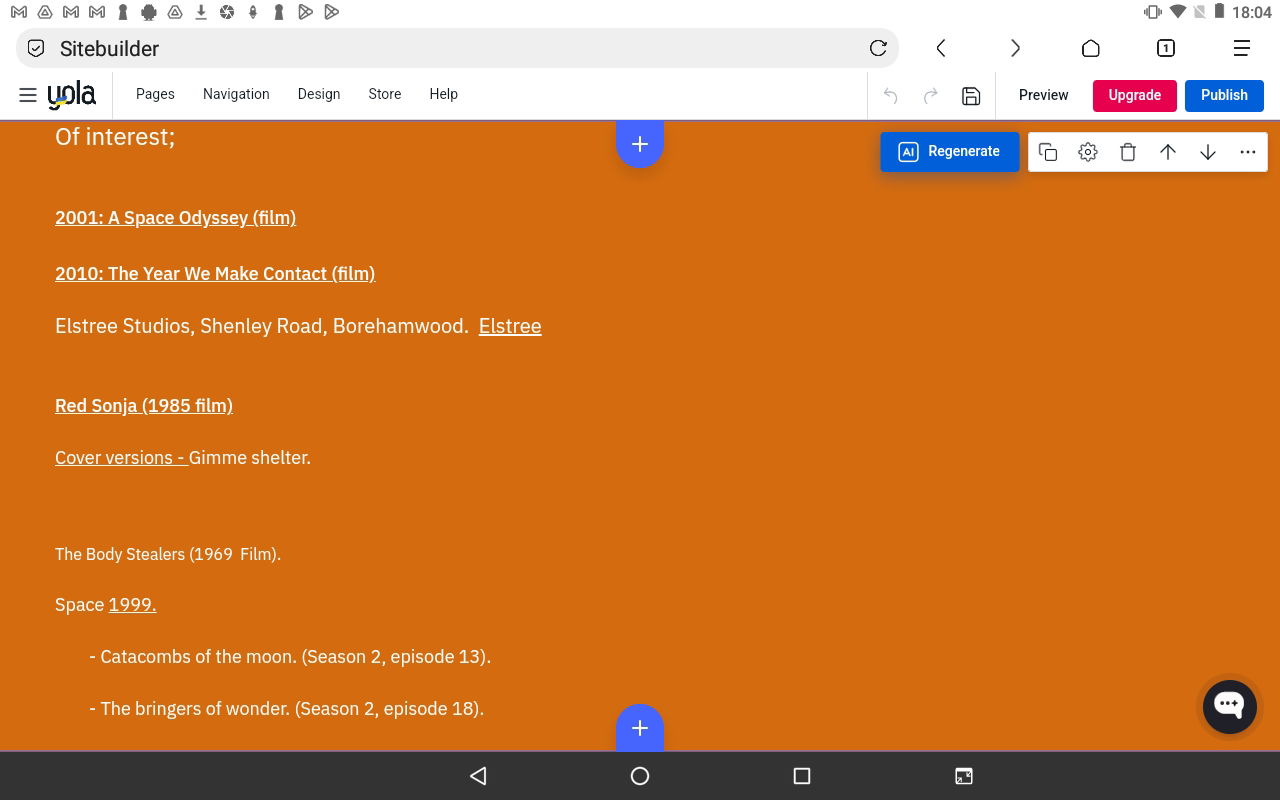Tap the Android home button
The image size is (1280, 800).
(x=640, y=776)
